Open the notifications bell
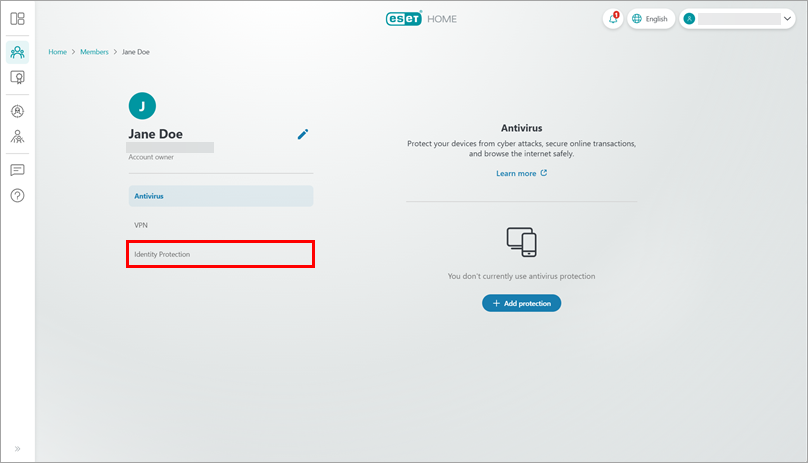 coord(612,19)
